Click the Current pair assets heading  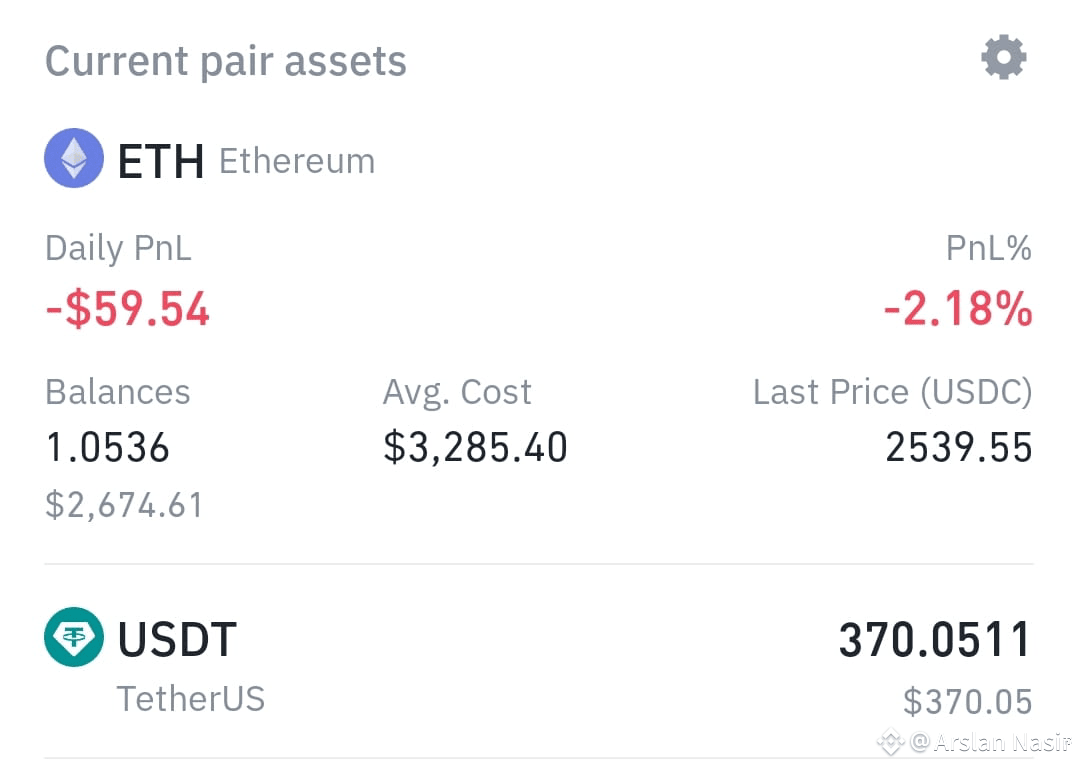click(226, 61)
